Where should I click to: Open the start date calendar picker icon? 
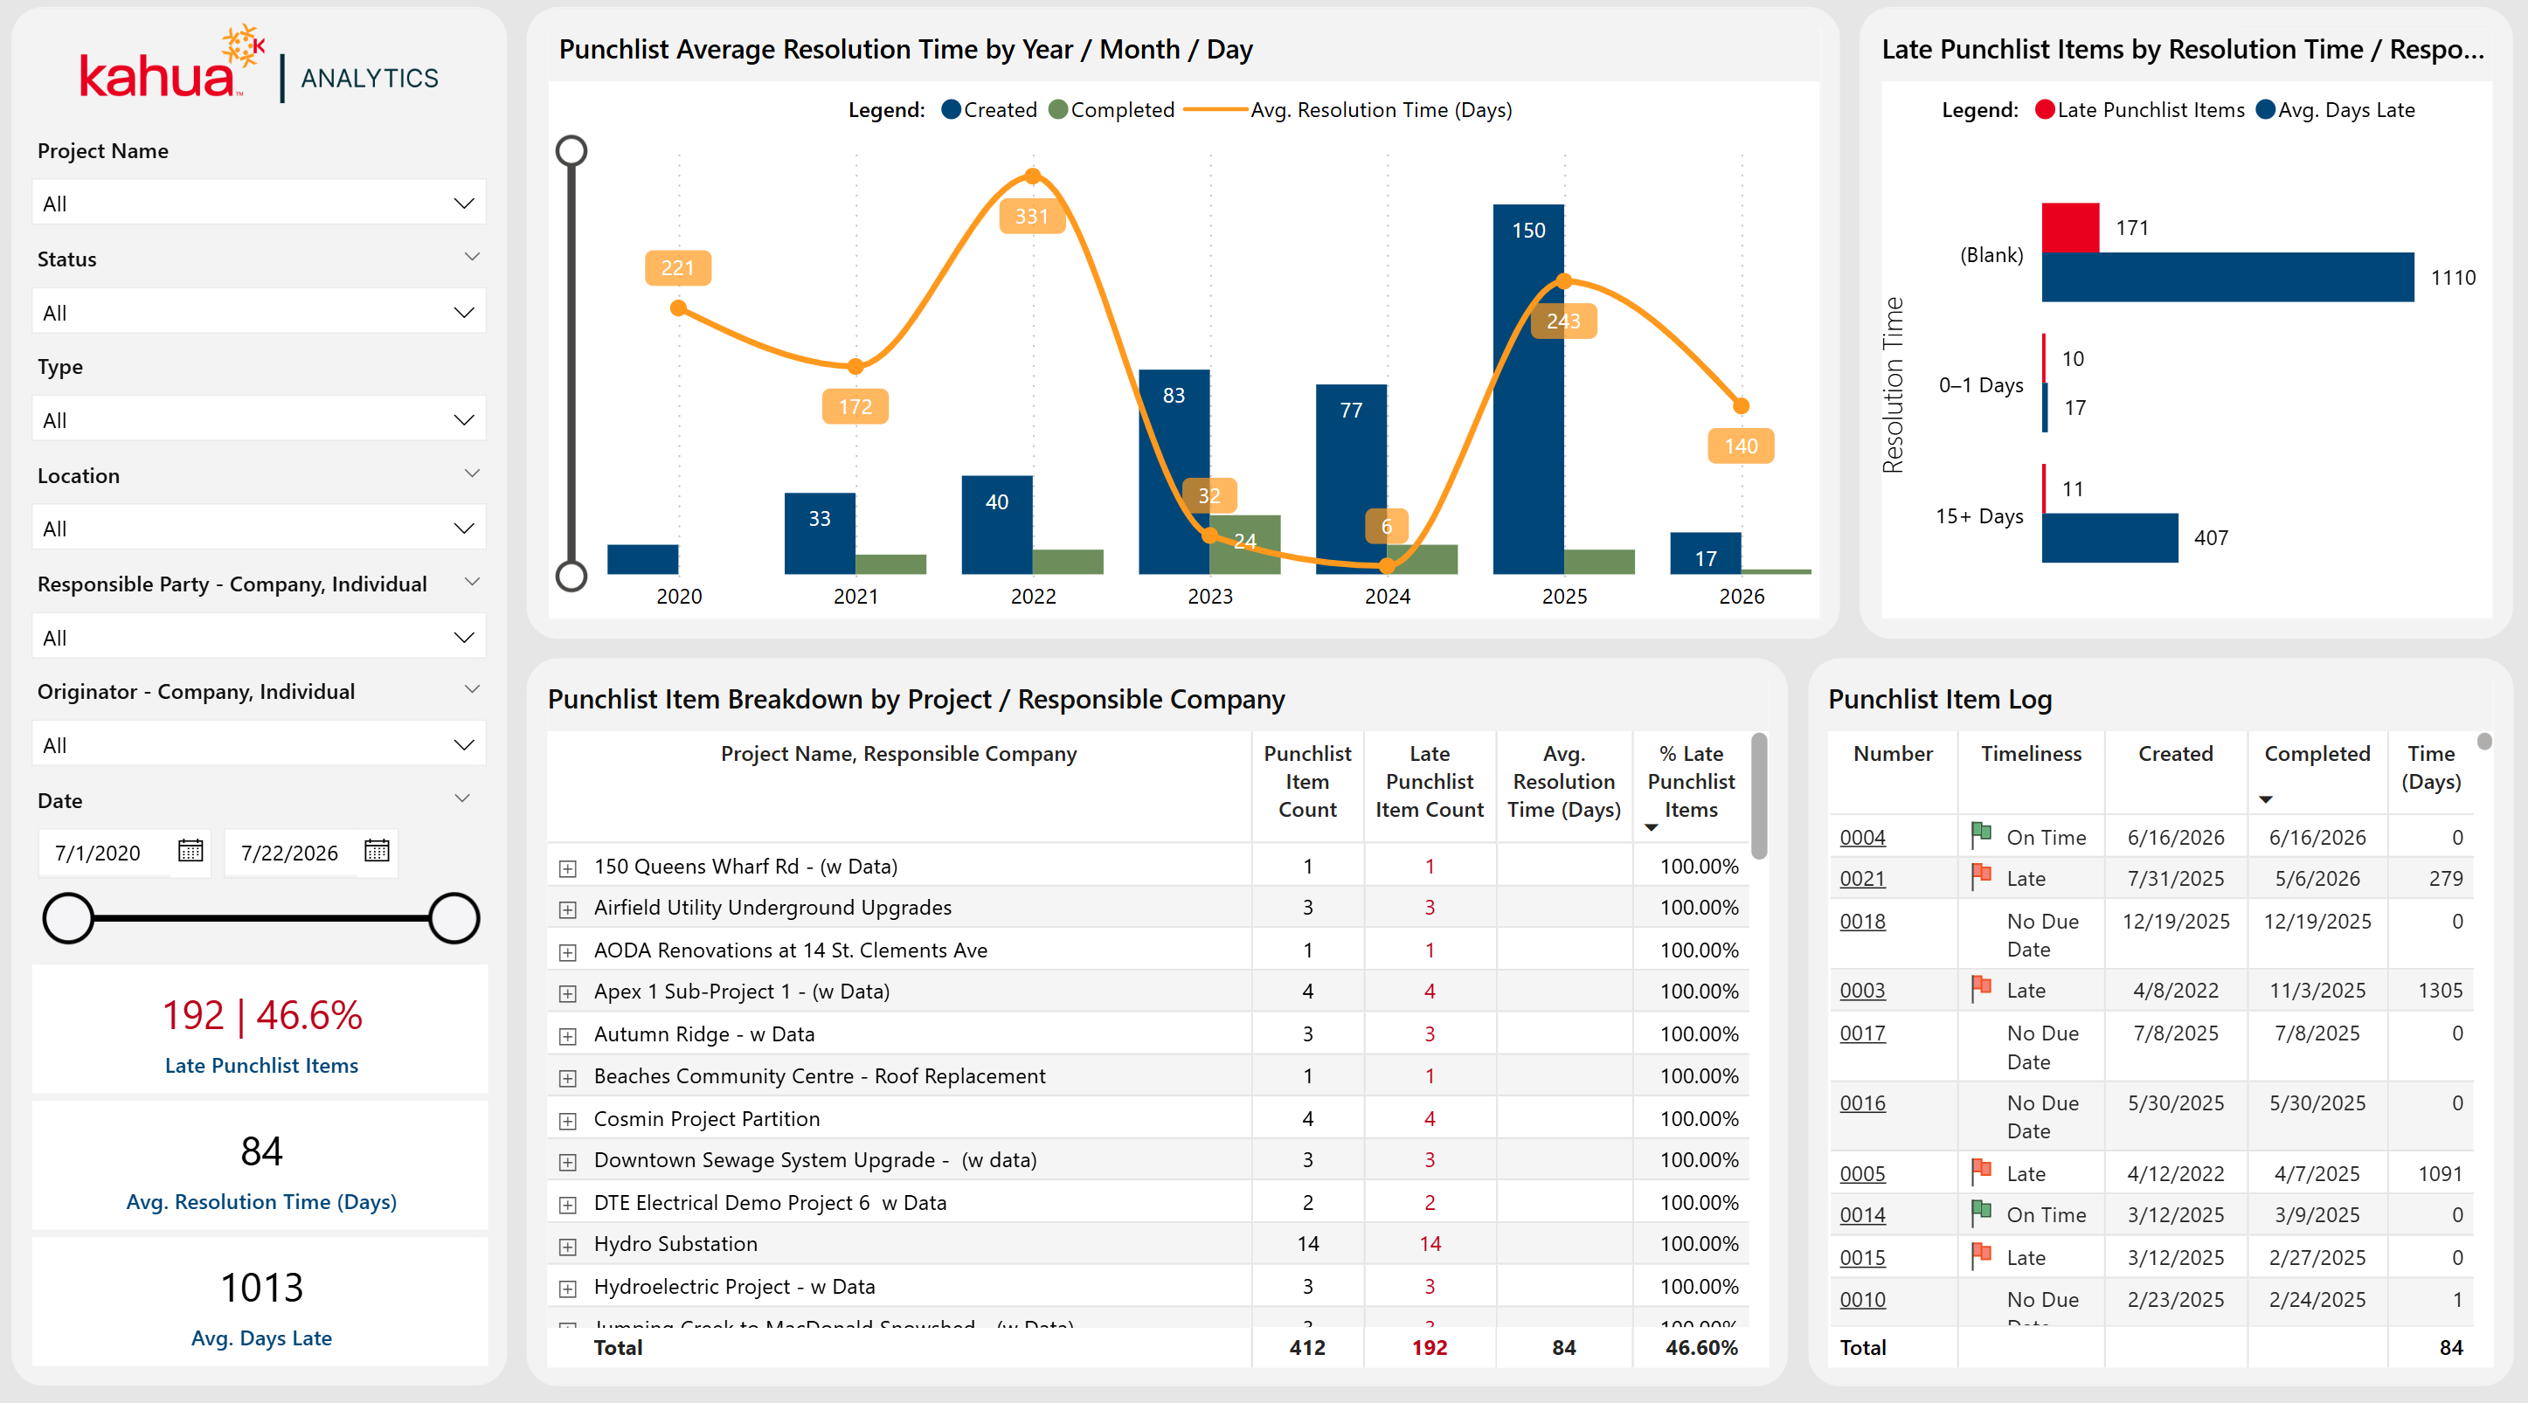(190, 851)
